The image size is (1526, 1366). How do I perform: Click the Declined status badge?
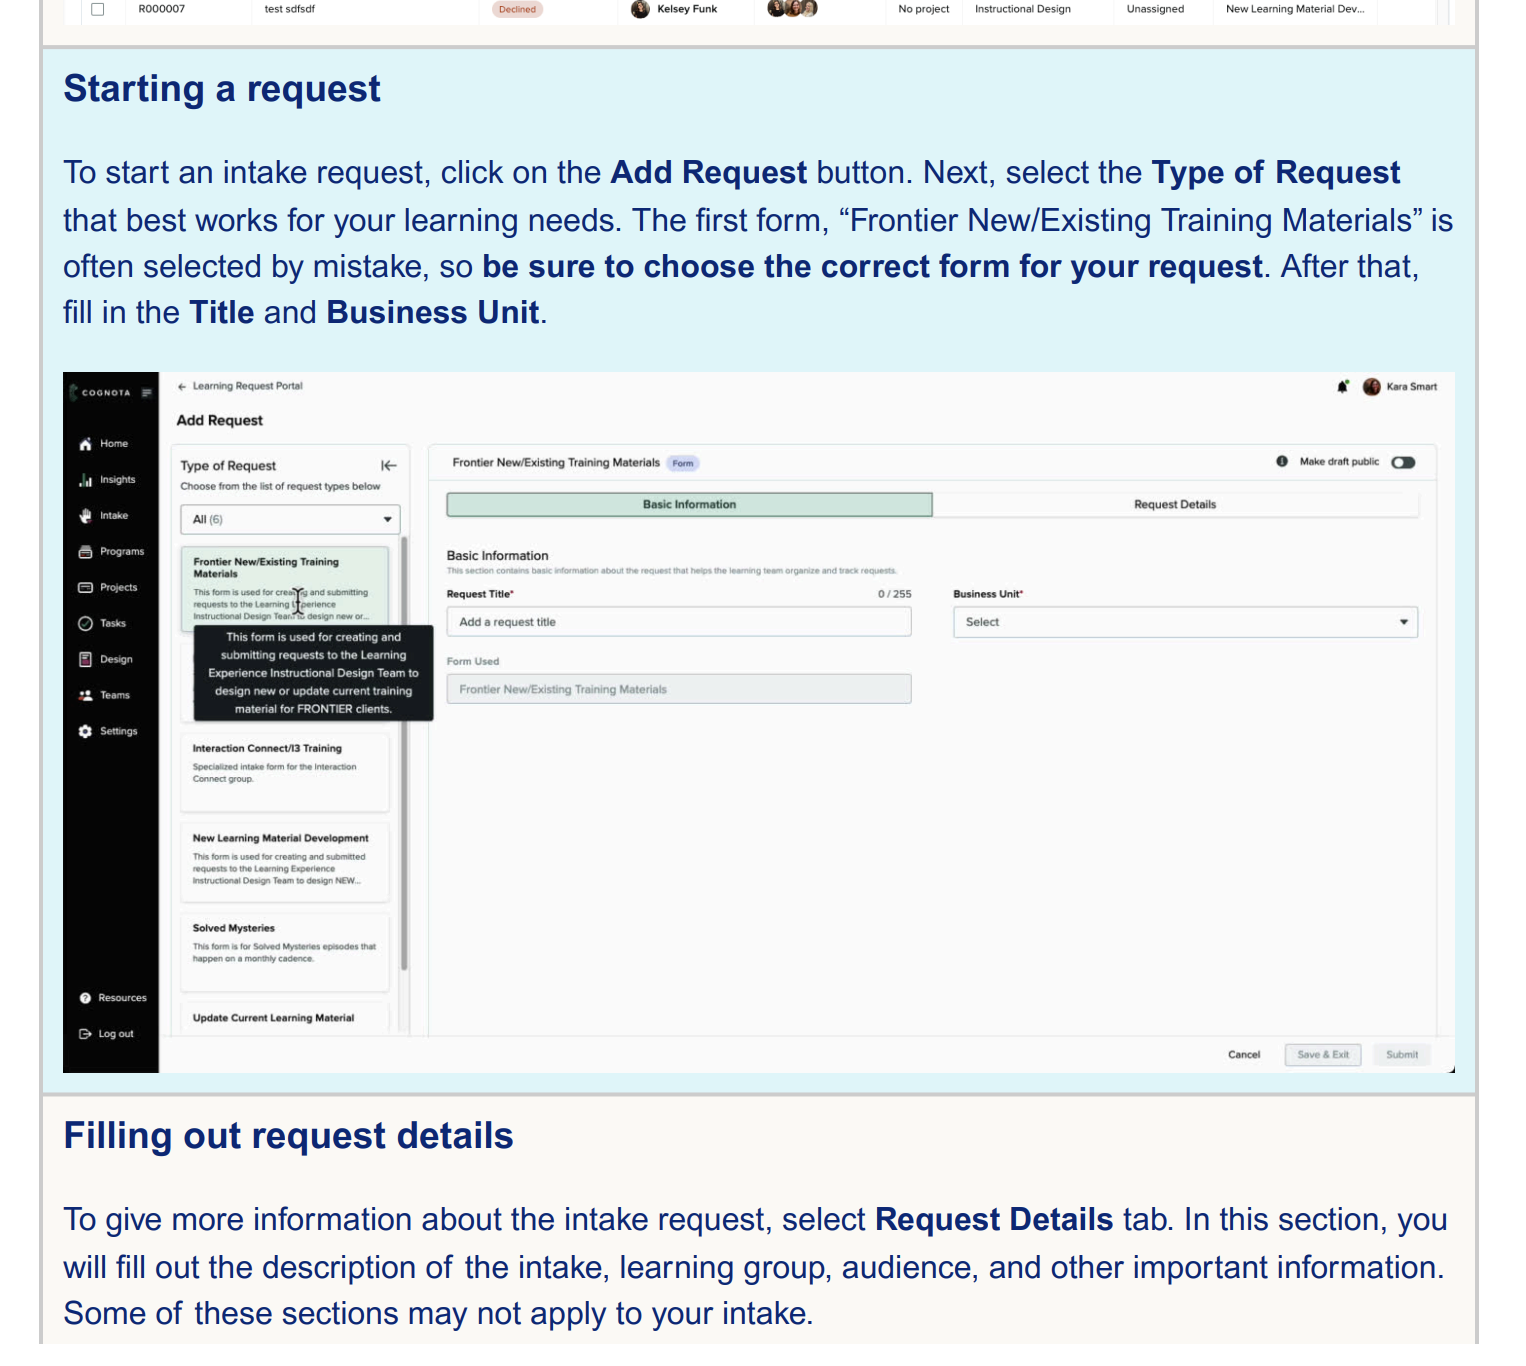pyautogui.click(x=517, y=9)
